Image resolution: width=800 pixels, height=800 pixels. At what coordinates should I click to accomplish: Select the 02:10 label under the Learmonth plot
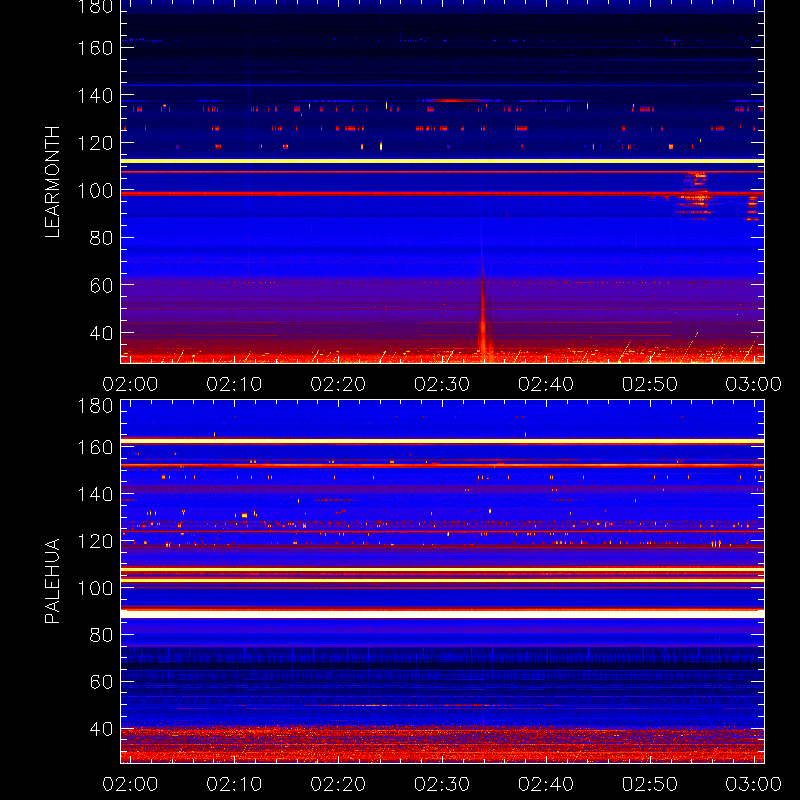pos(234,384)
